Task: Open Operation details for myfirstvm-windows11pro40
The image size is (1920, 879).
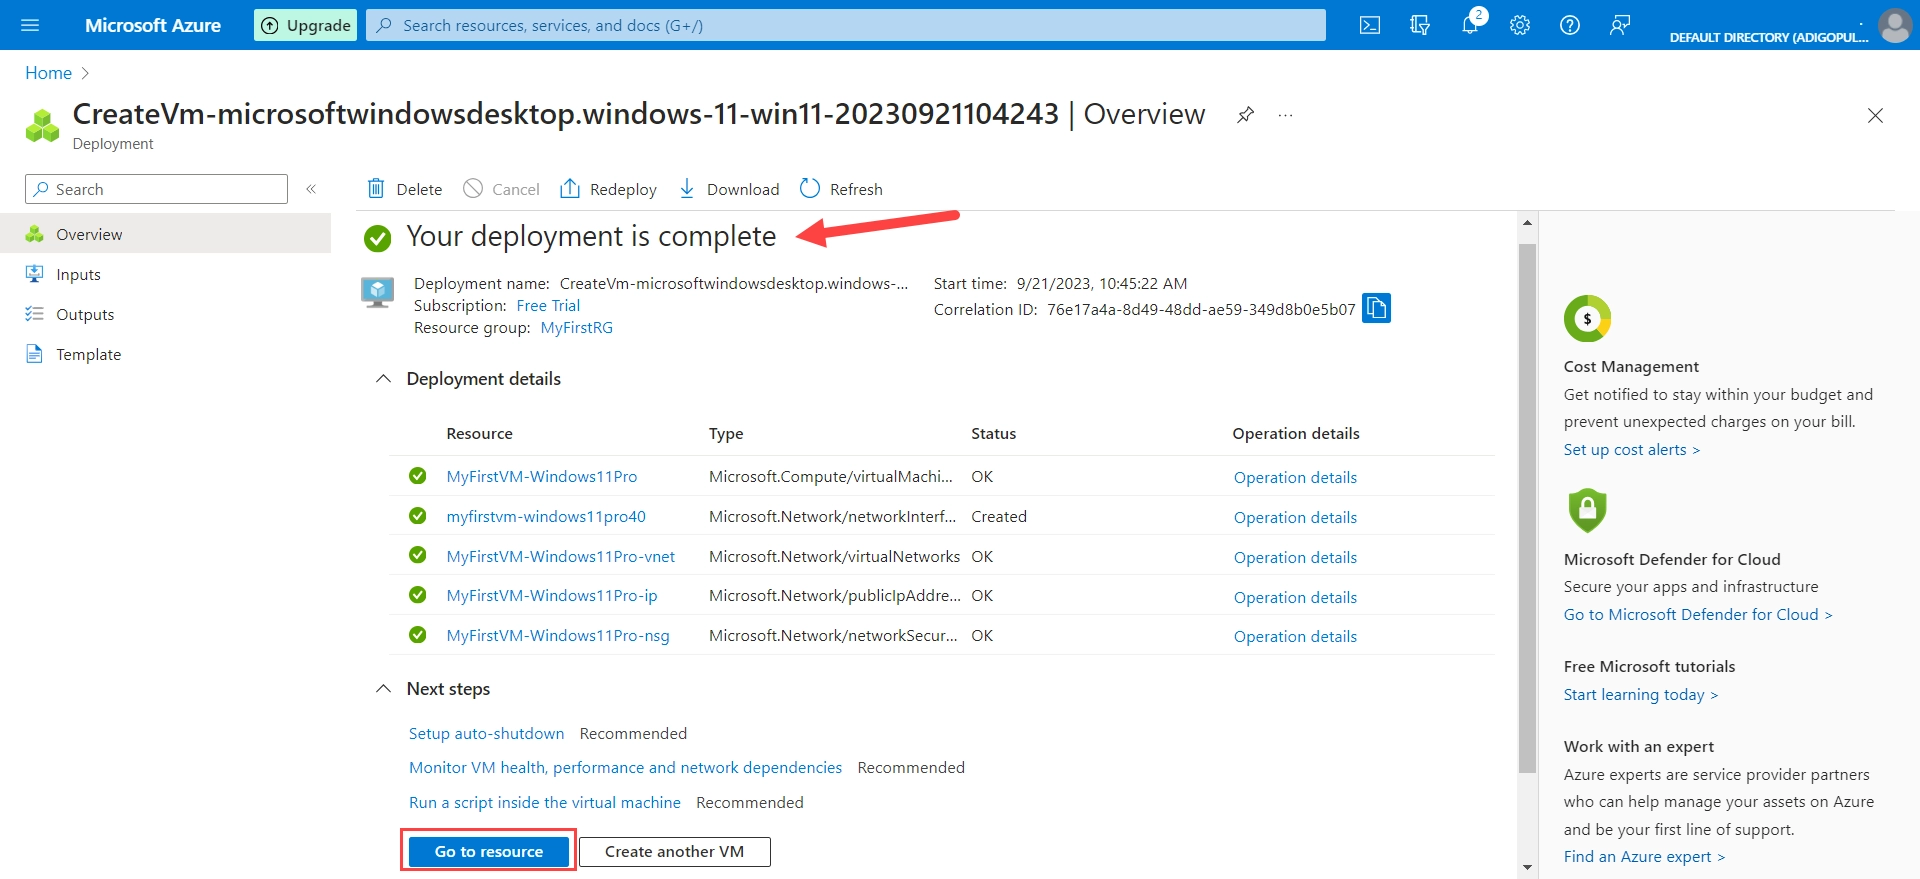Action: (1295, 518)
